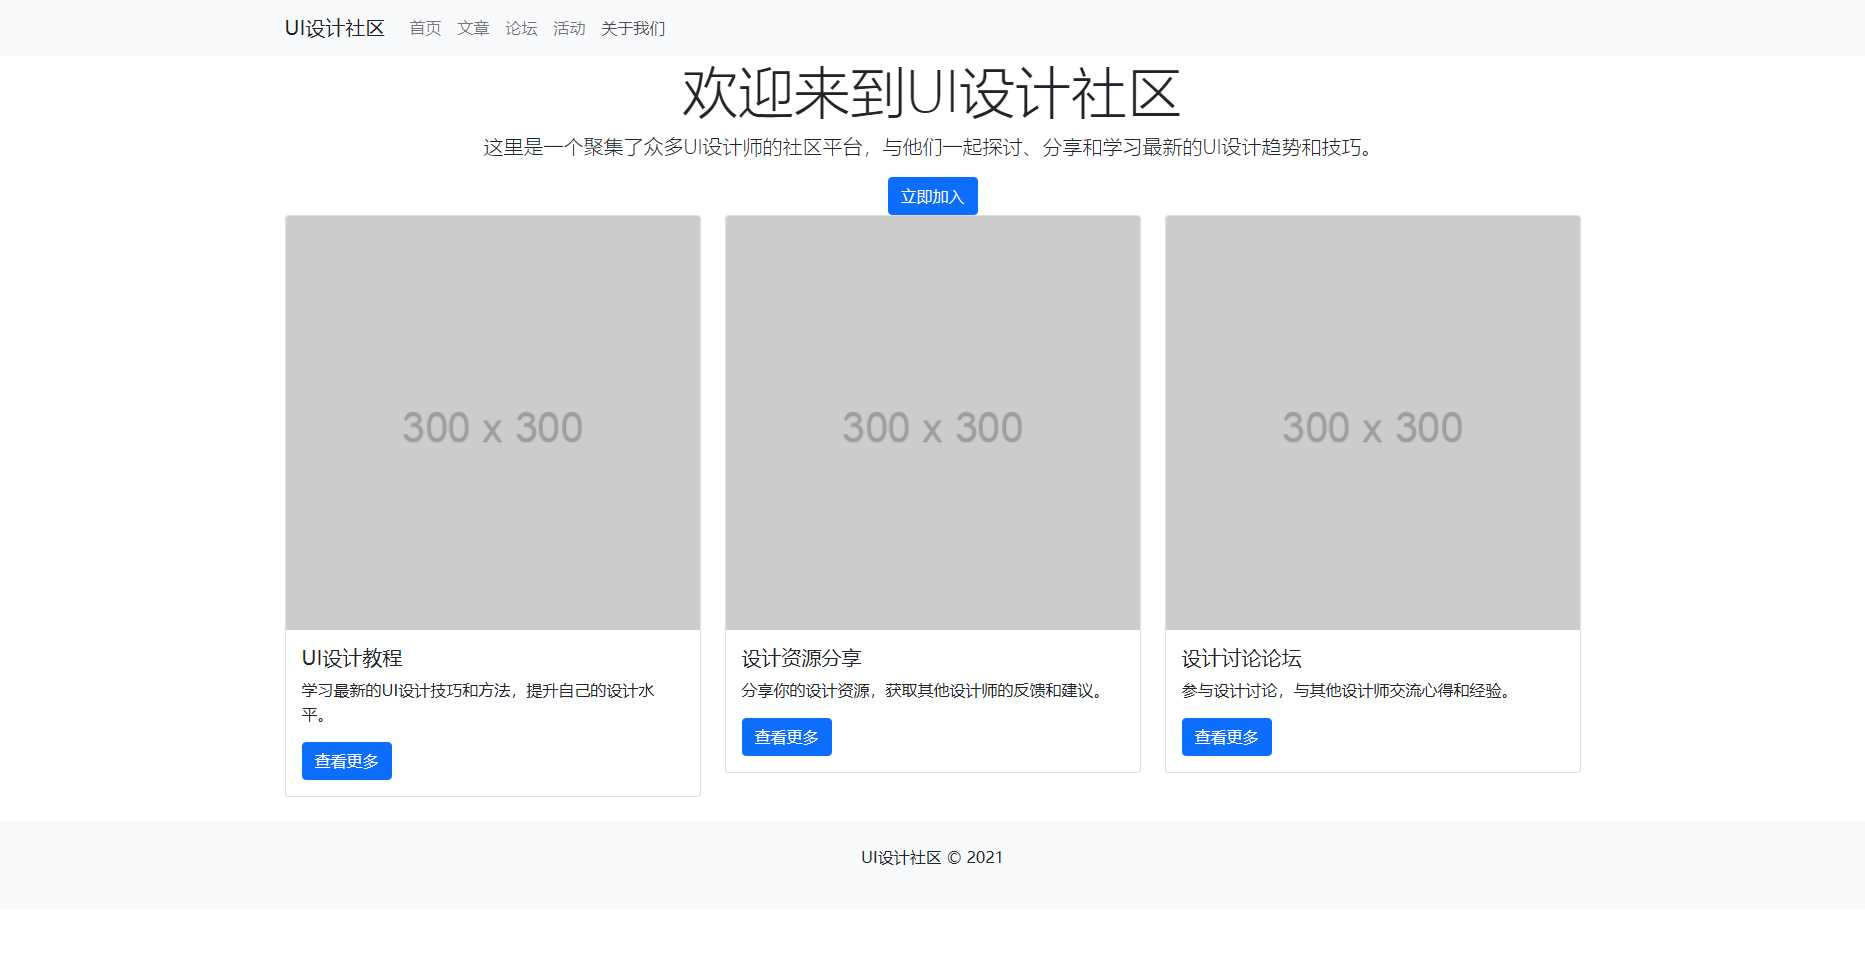Image resolution: width=1865 pixels, height=969 pixels.
Task: Open the 活动 page from navbar
Action: (569, 28)
